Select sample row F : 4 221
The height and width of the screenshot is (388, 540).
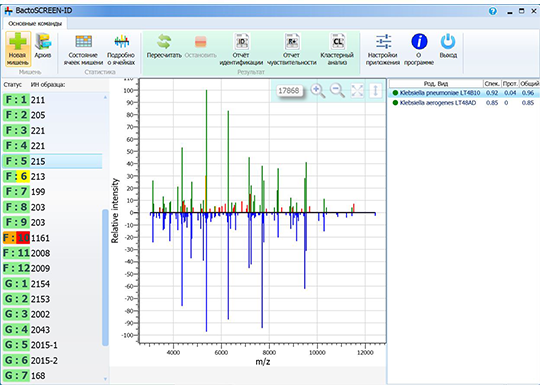click(x=52, y=146)
